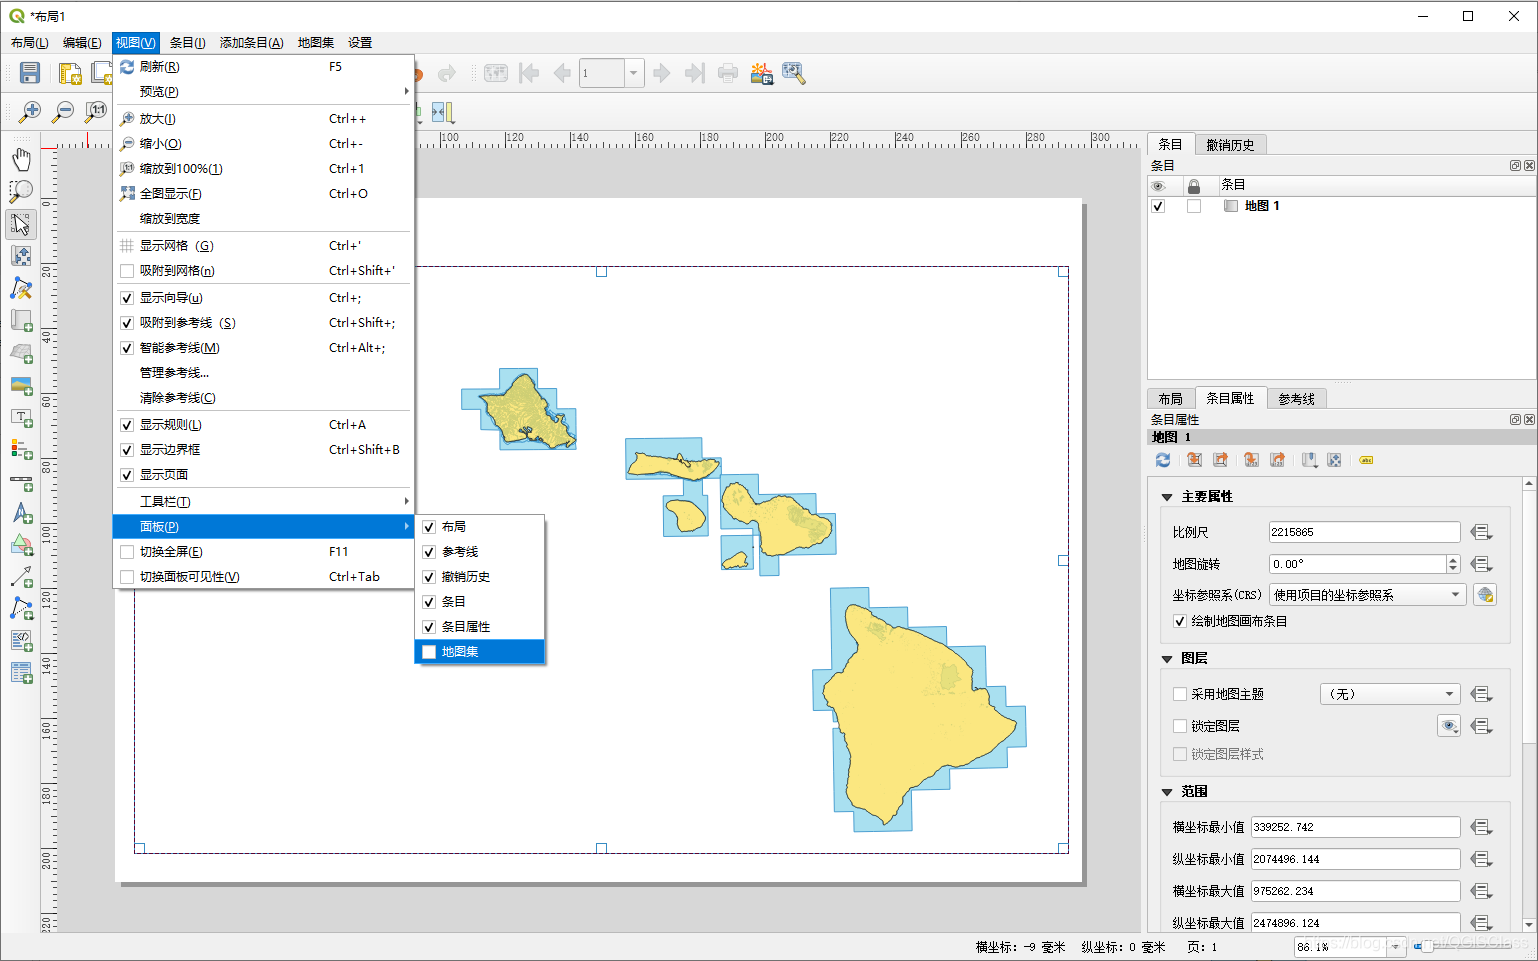
Task: Open the 预览 submenu
Action: coord(263,92)
